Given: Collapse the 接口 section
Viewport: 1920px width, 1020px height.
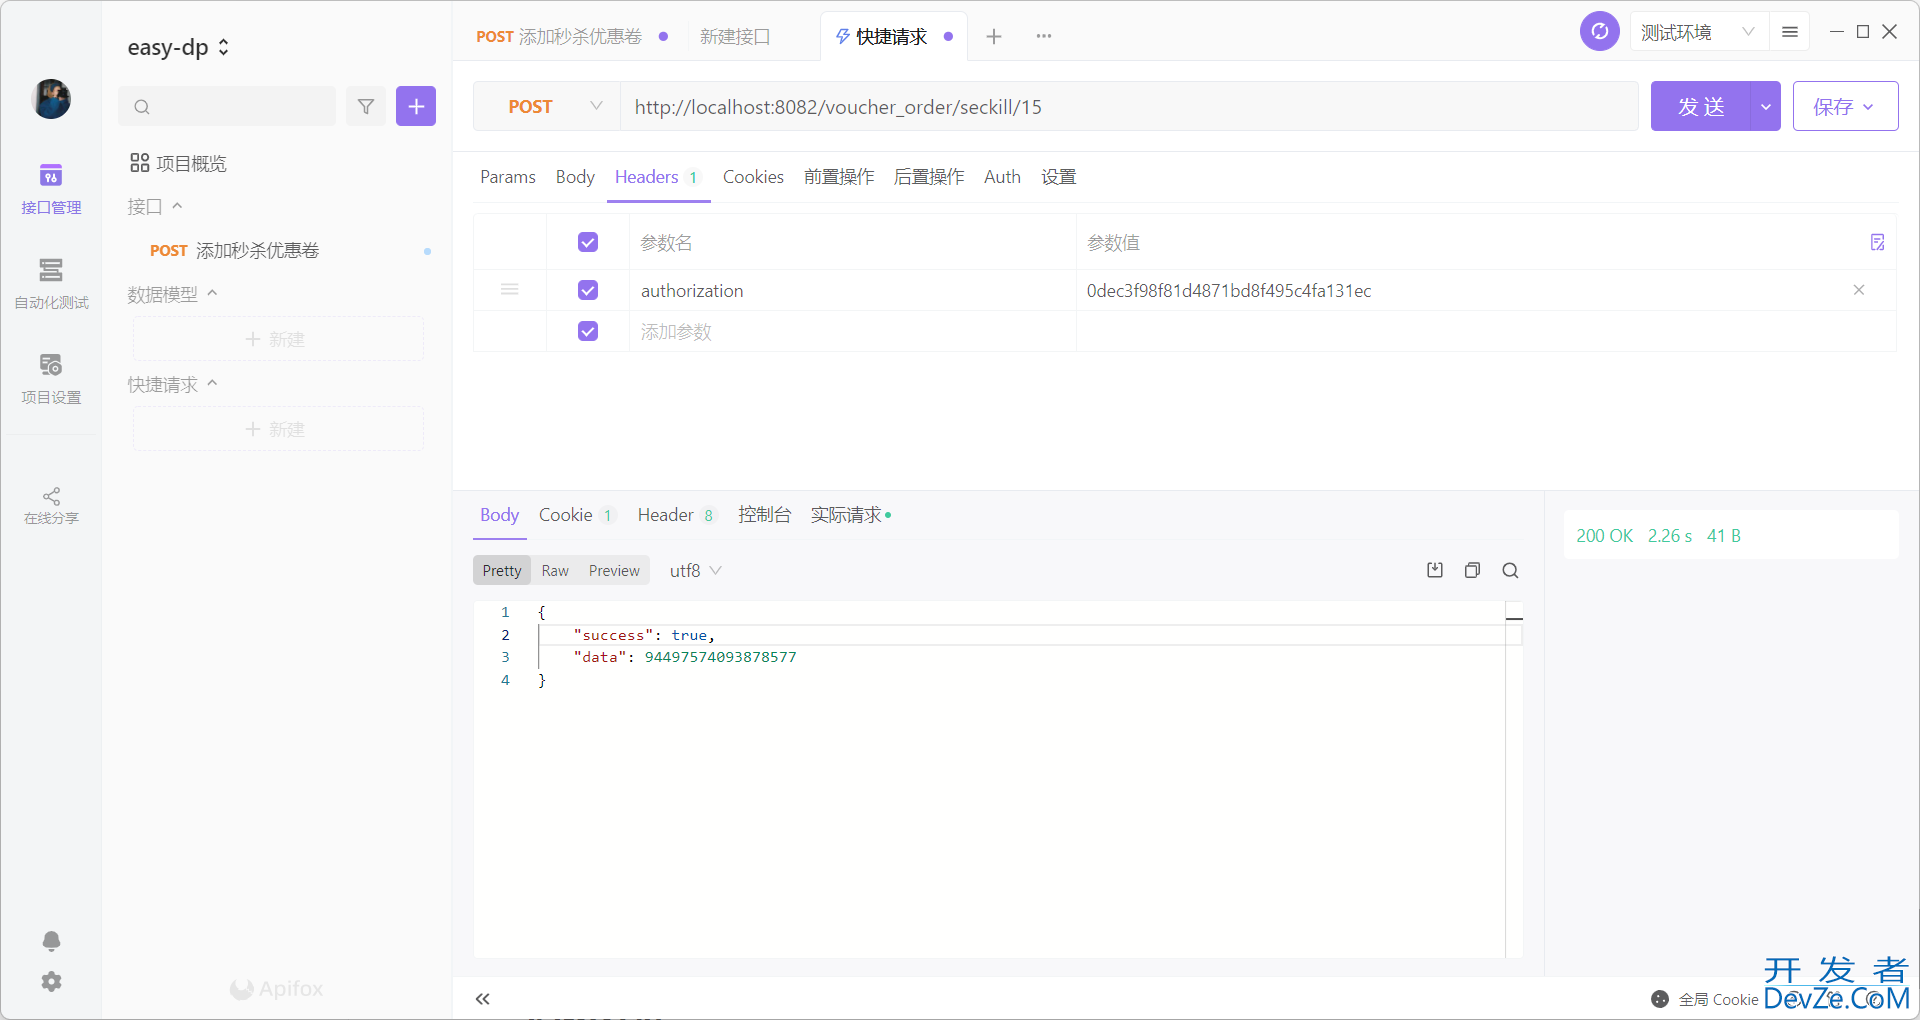Looking at the screenshot, I should point(155,206).
